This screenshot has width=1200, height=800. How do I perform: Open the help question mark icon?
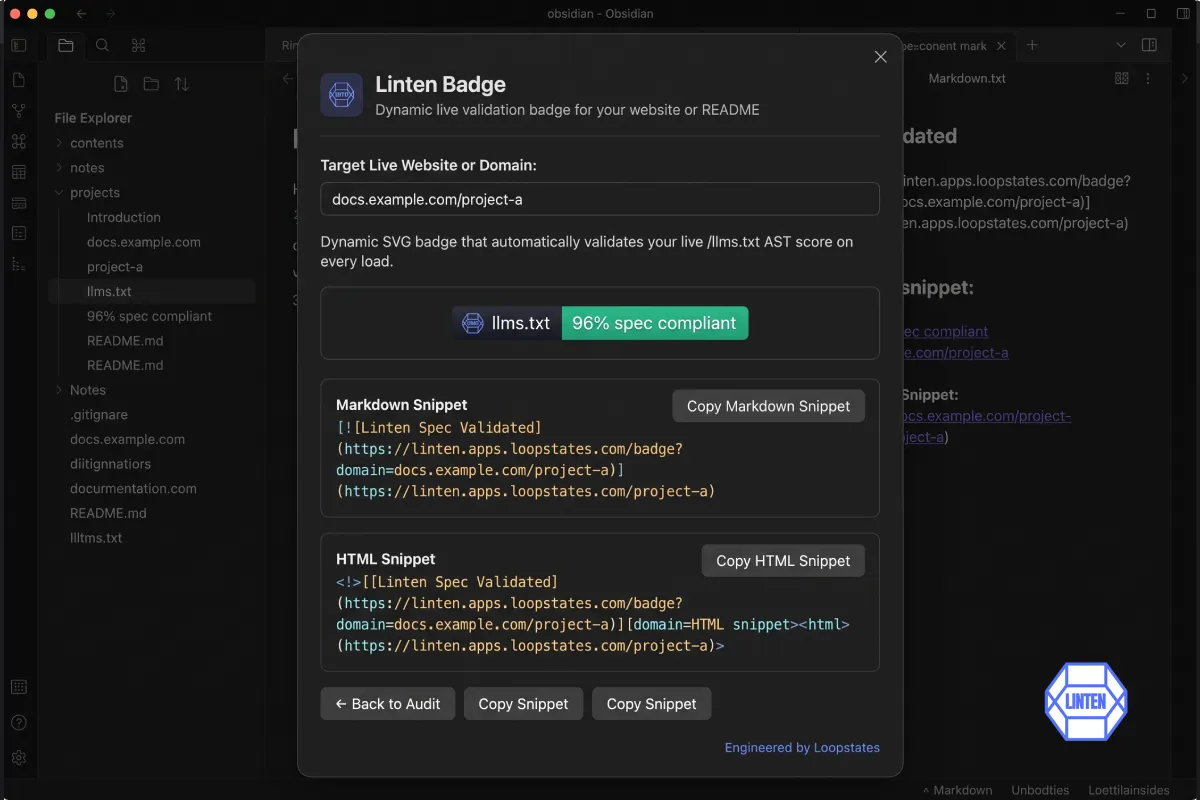tap(19, 723)
